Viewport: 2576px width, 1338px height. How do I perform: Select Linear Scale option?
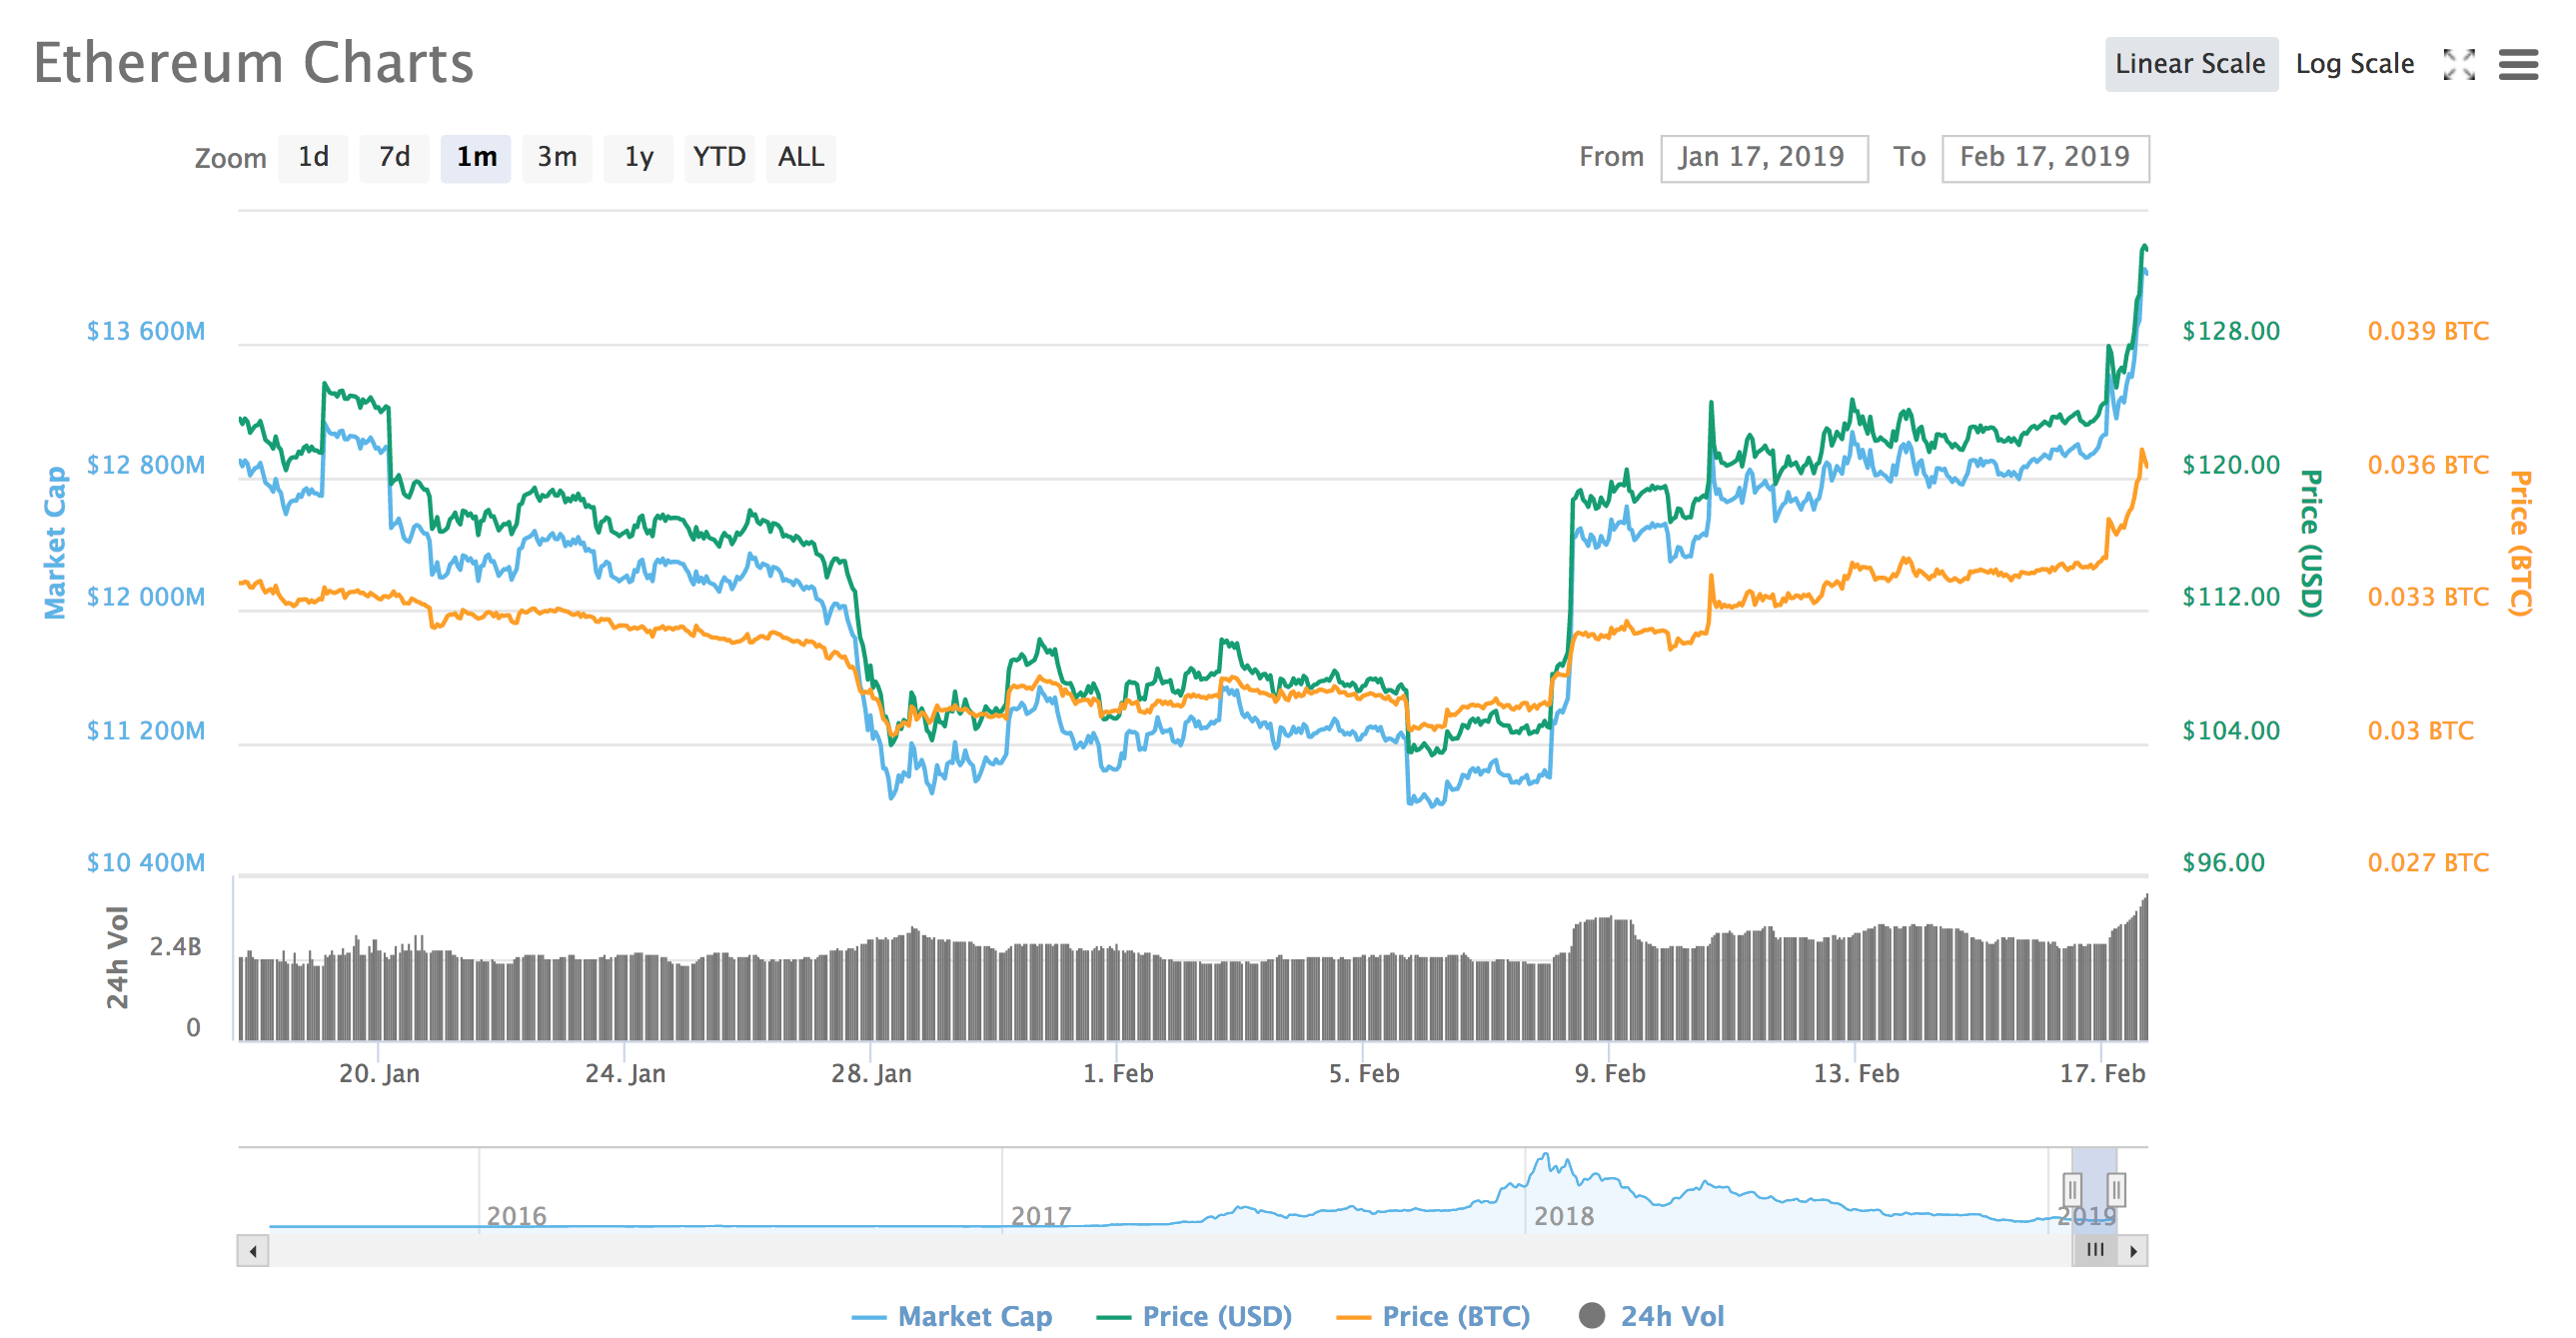click(2191, 64)
